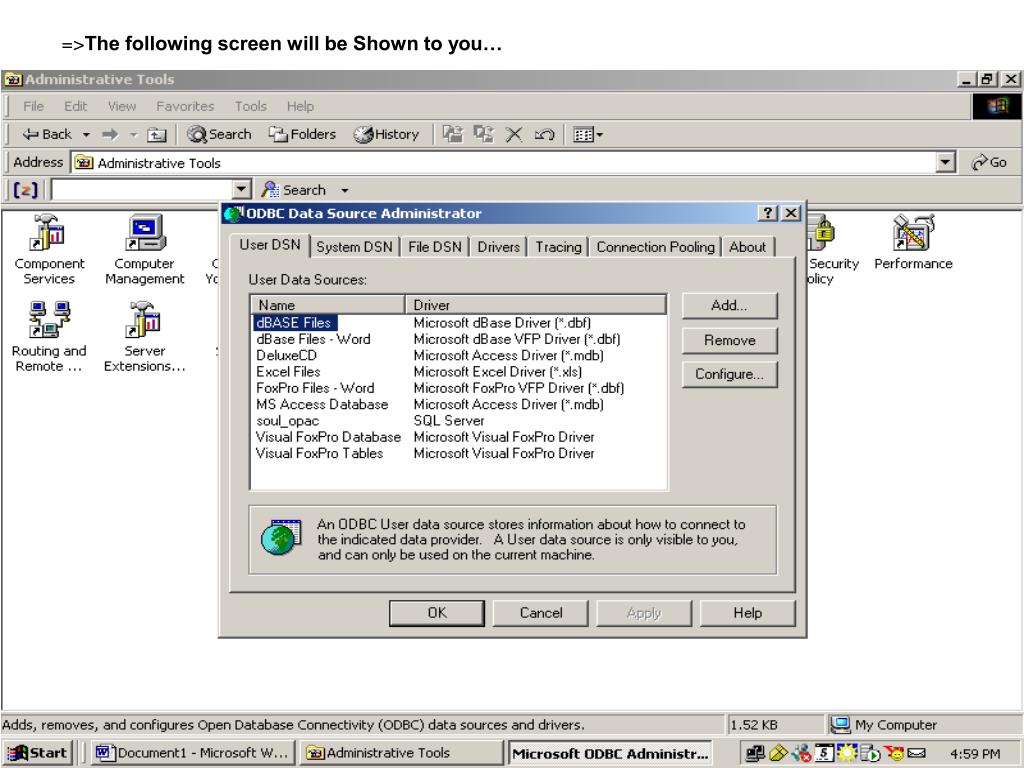Select the dBASE Files data source

[x=295, y=323]
